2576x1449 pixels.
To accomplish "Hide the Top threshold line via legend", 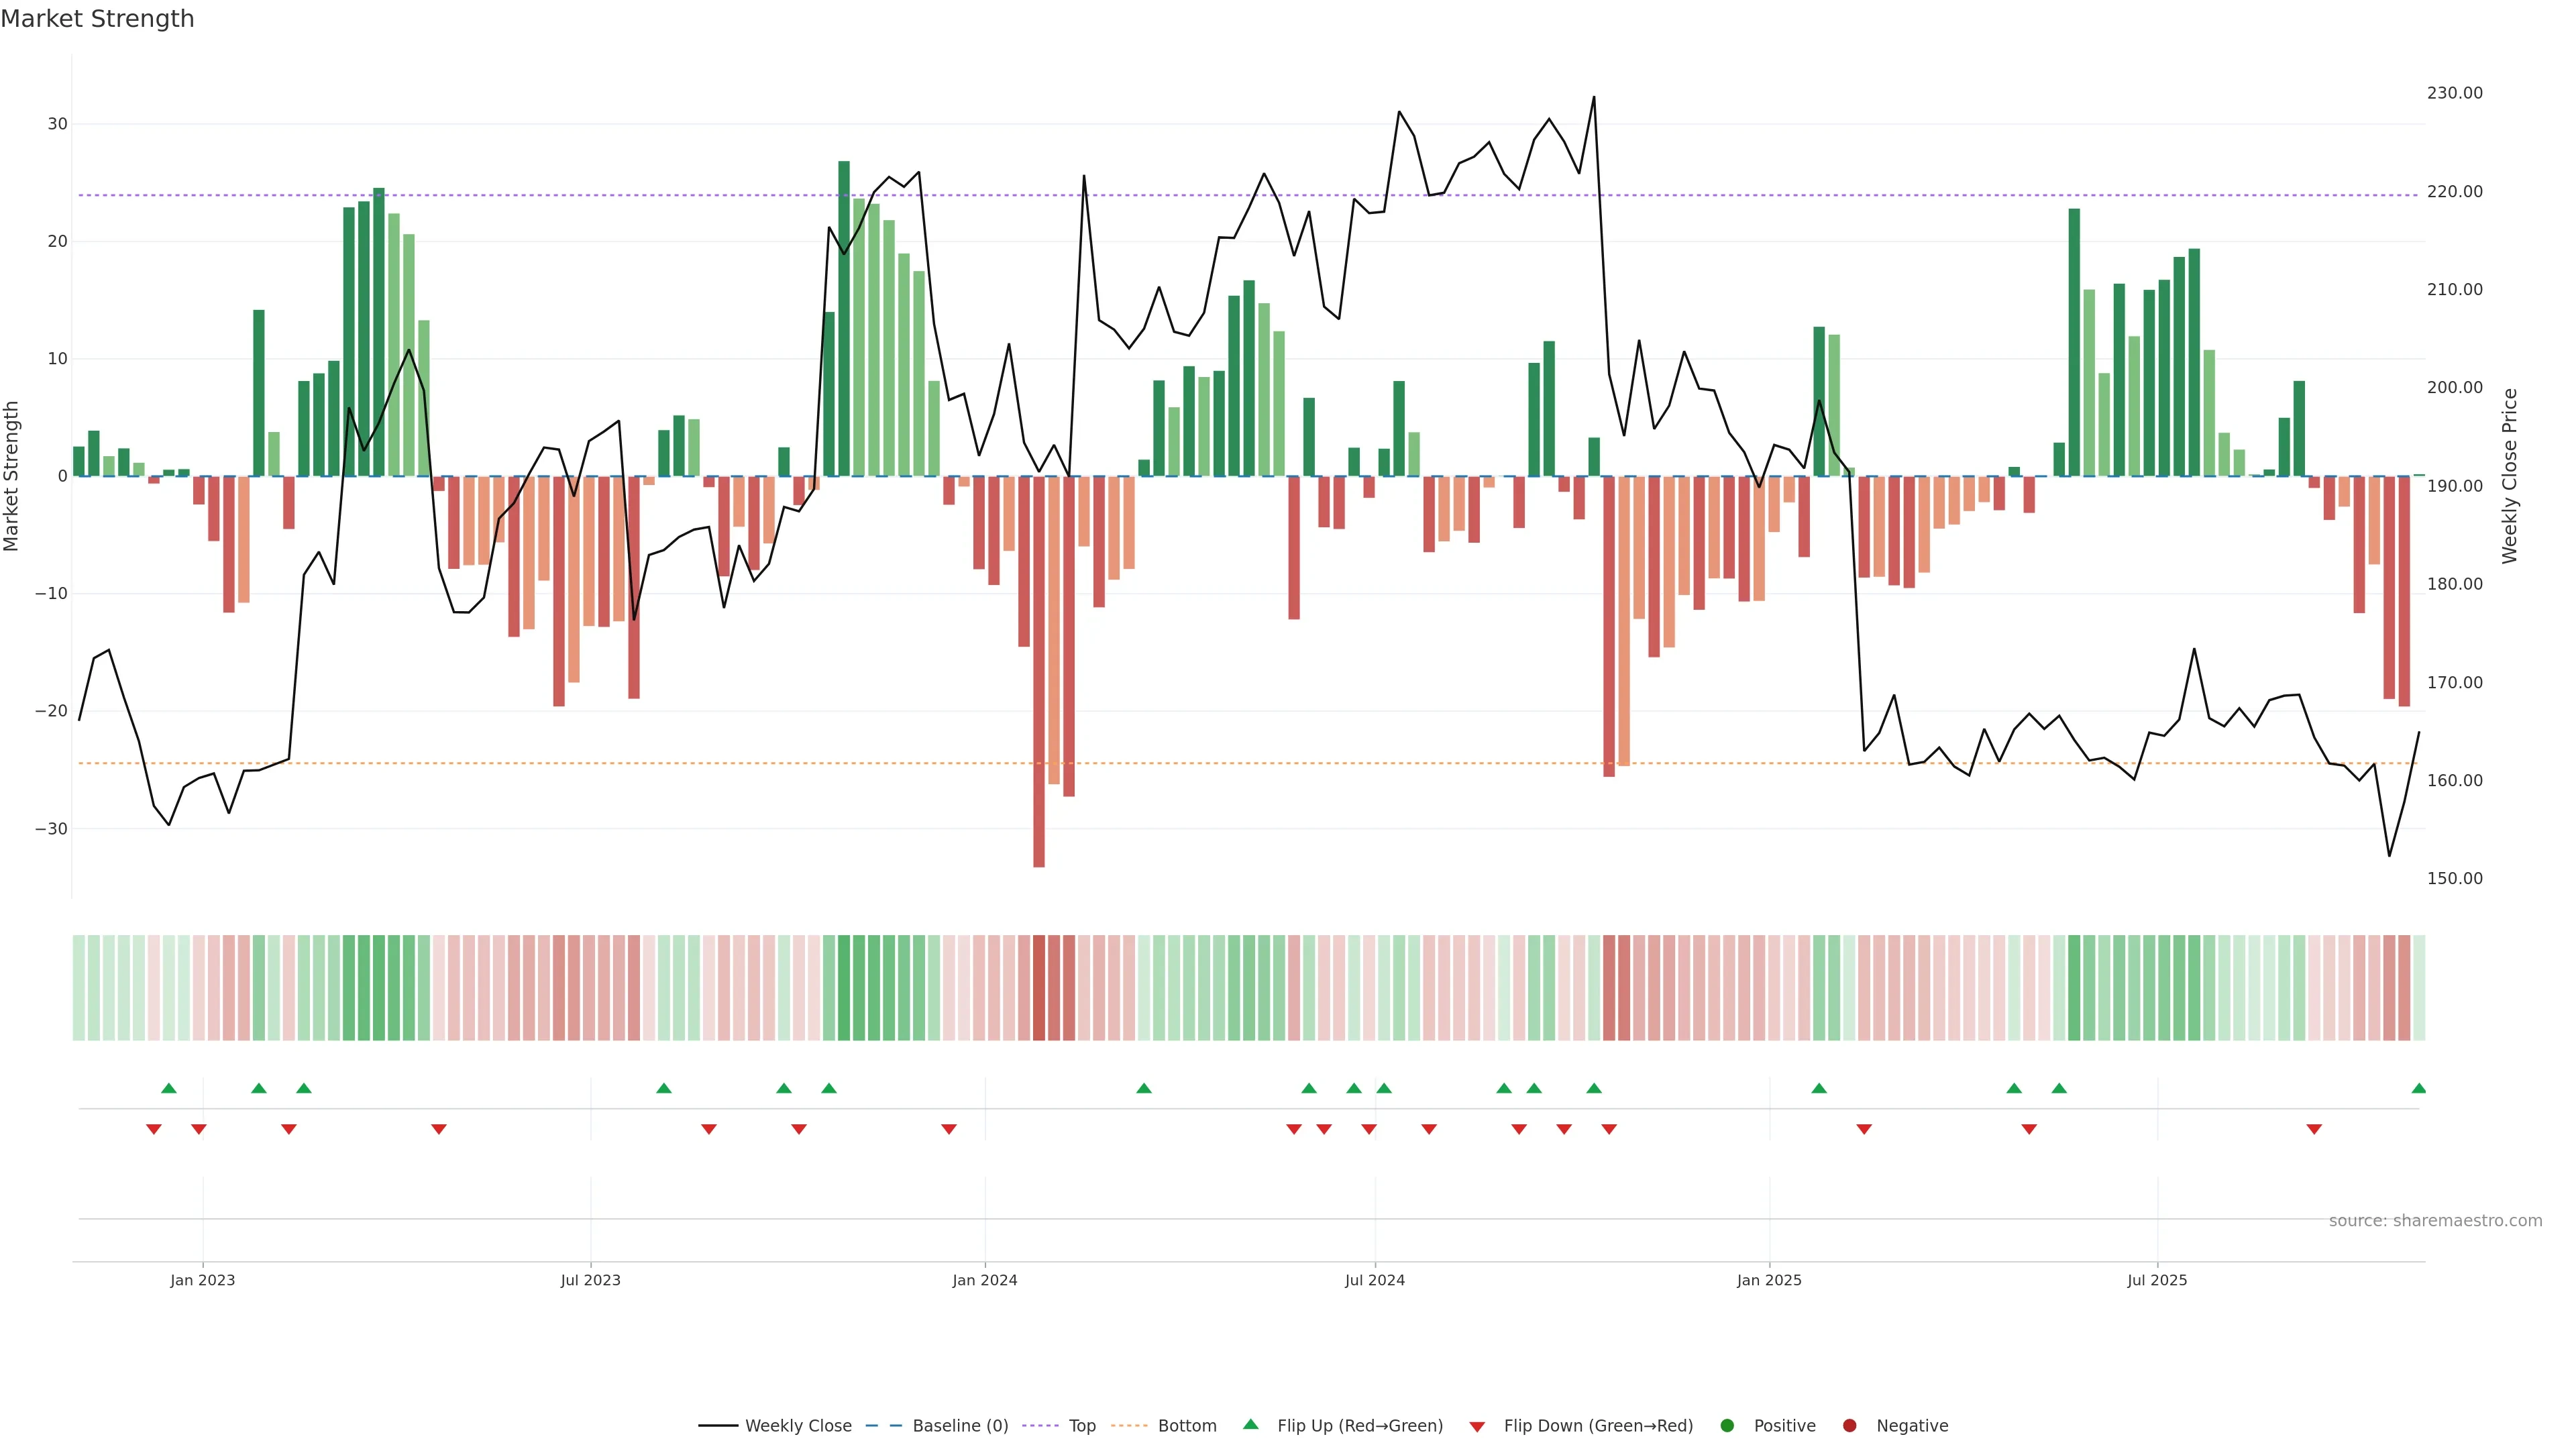I will [x=1081, y=1426].
